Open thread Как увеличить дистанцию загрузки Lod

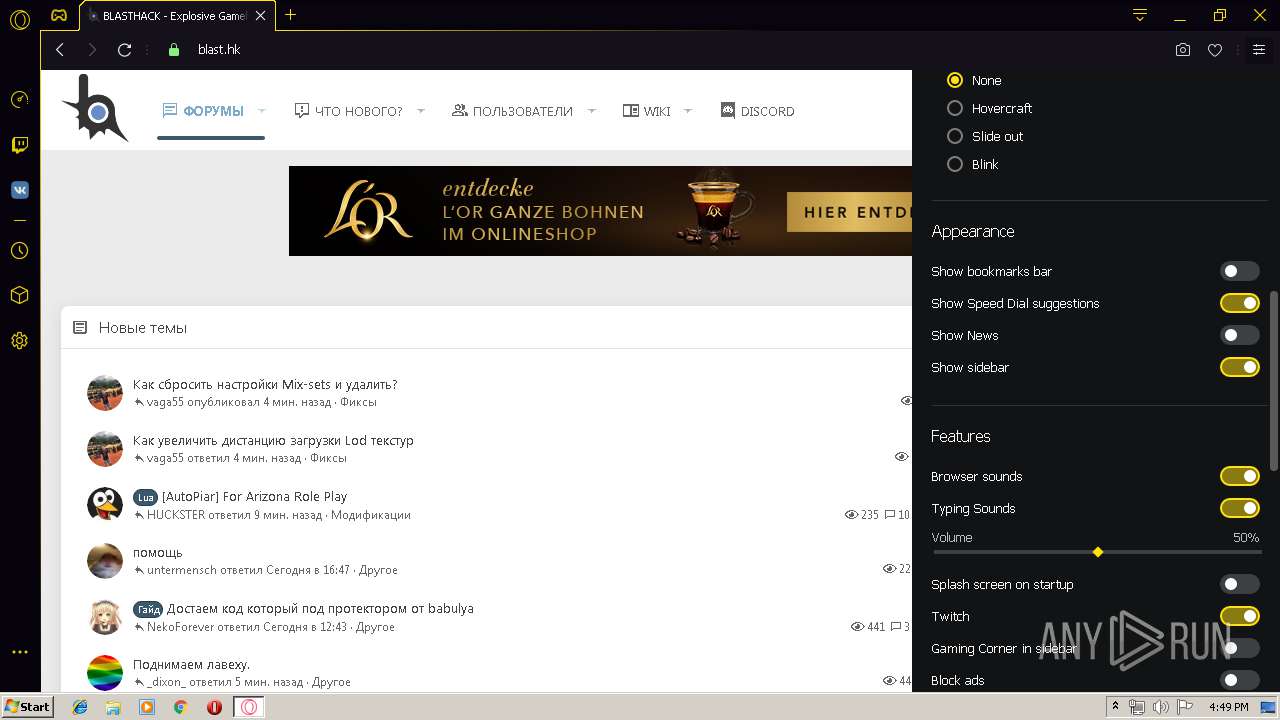click(x=273, y=440)
